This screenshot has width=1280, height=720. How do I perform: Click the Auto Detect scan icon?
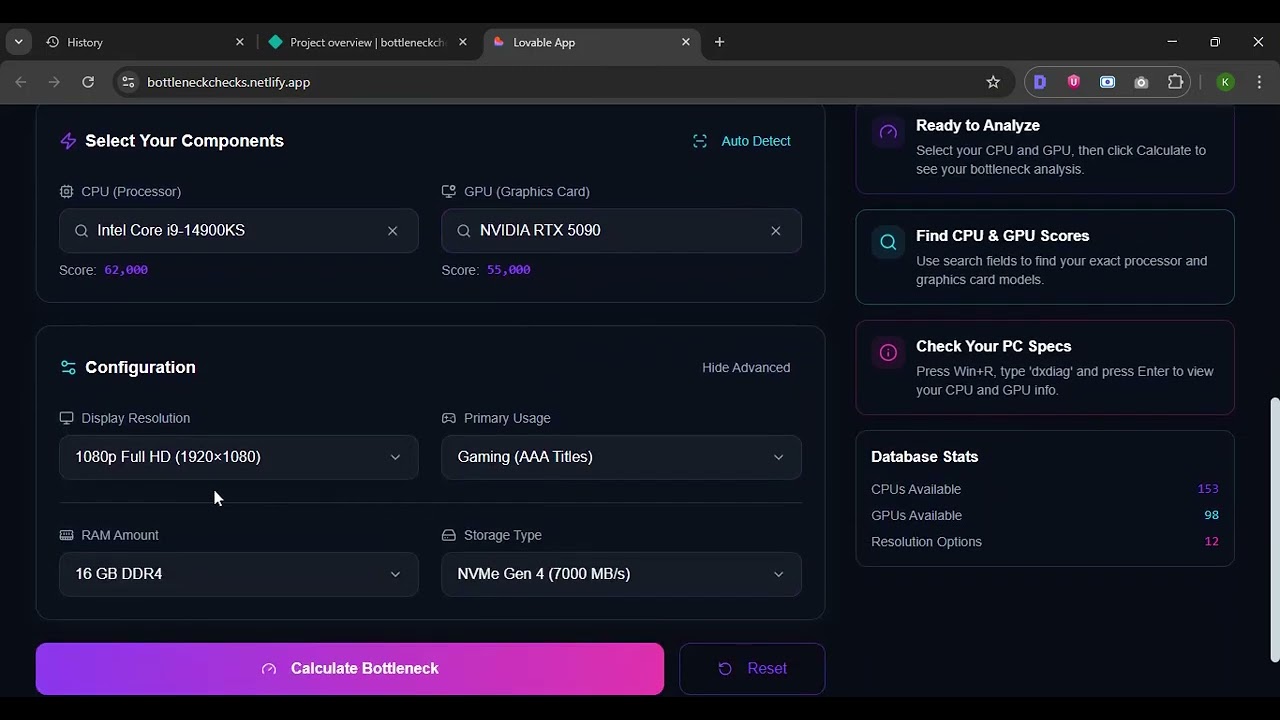click(700, 141)
